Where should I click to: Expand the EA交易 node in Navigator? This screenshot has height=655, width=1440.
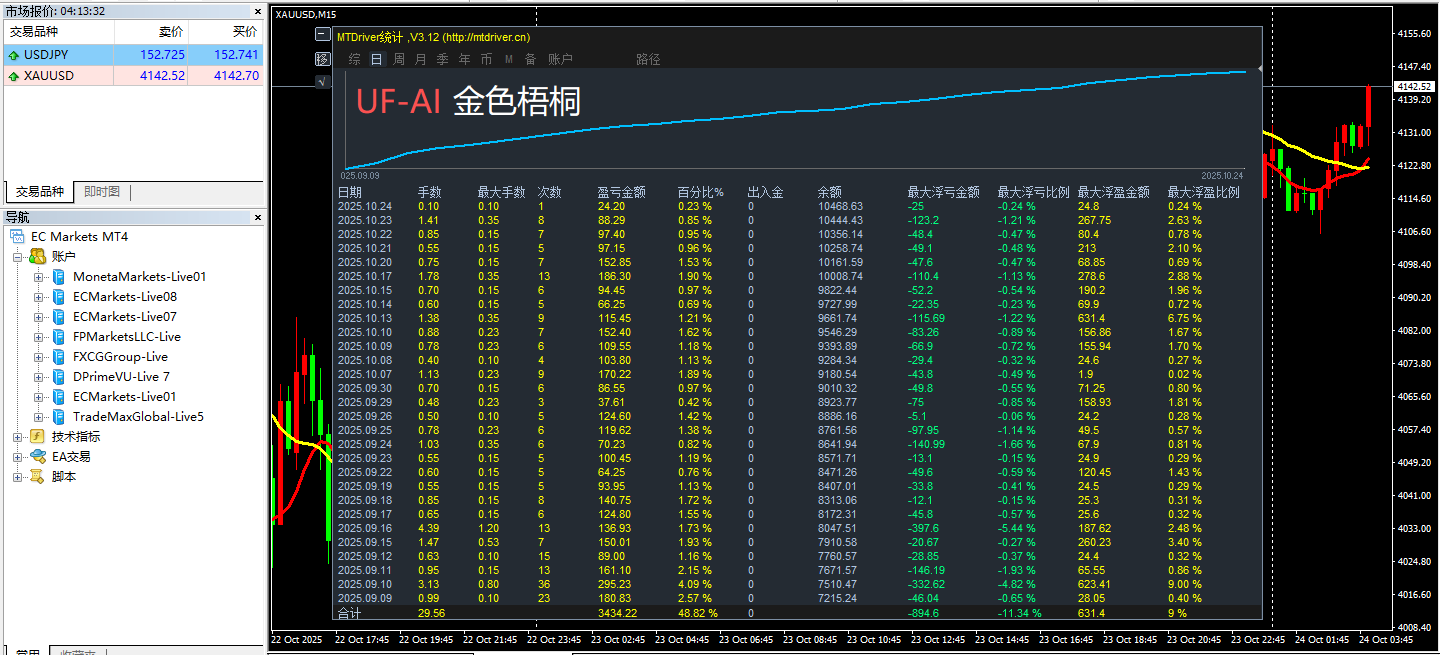pos(18,456)
